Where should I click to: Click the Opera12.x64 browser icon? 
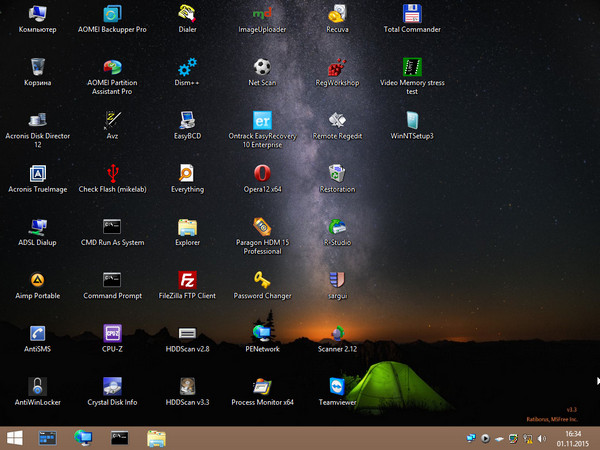pyautogui.click(x=262, y=173)
